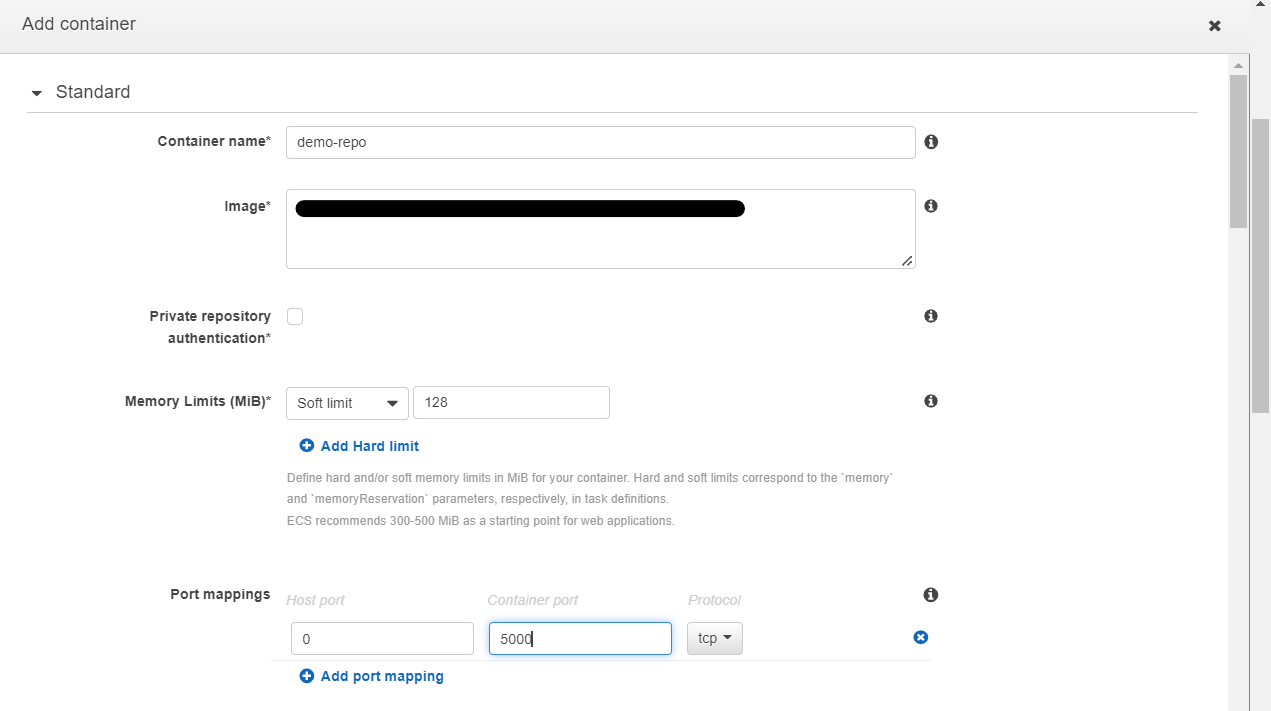Open the tcp protocol dropdown
This screenshot has height=711, width=1271.
tap(715, 638)
